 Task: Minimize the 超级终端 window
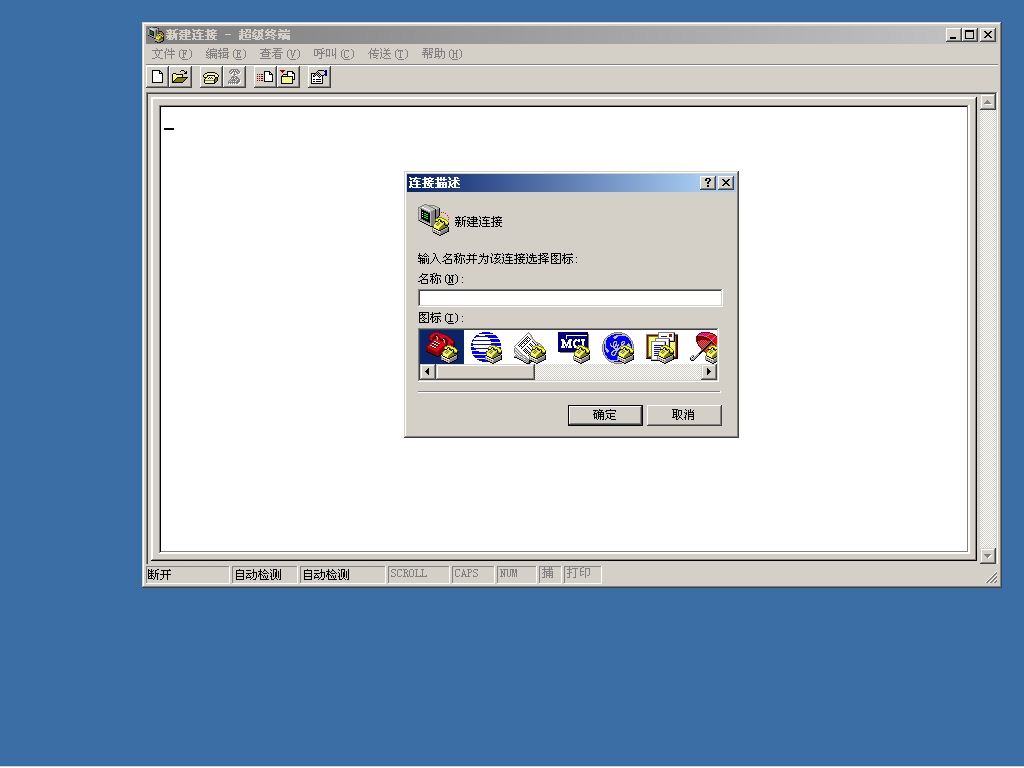[954, 35]
